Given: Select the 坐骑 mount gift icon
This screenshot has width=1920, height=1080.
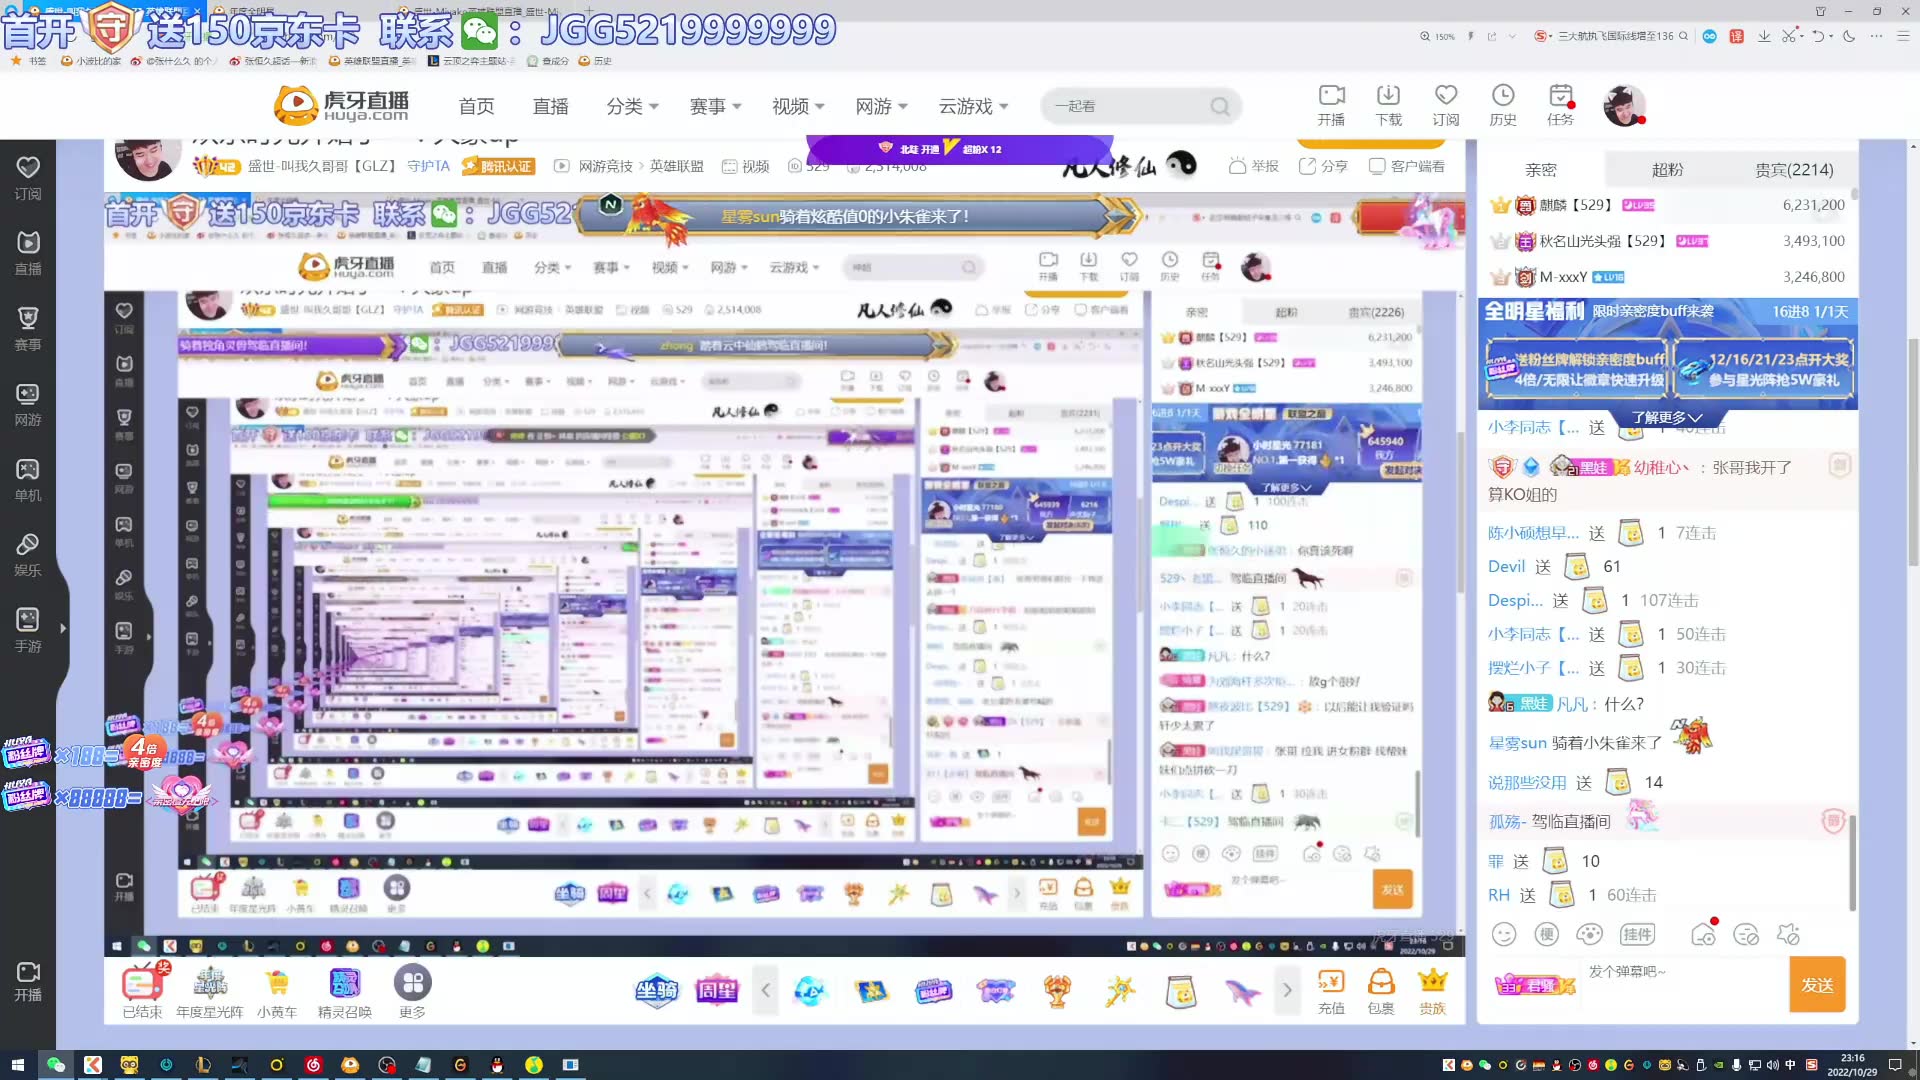Looking at the screenshot, I should (657, 990).
